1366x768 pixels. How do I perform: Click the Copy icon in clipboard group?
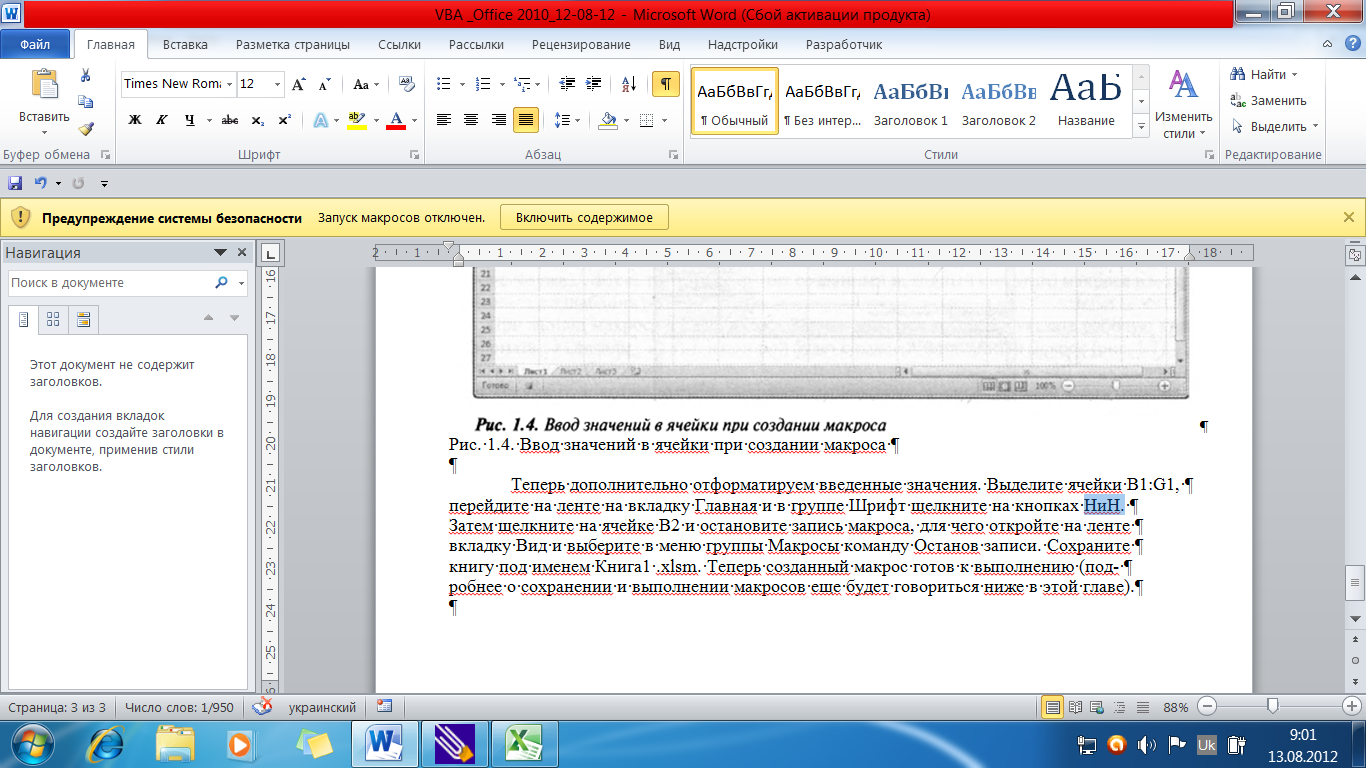pyautogui.click(x=86, y=102)
